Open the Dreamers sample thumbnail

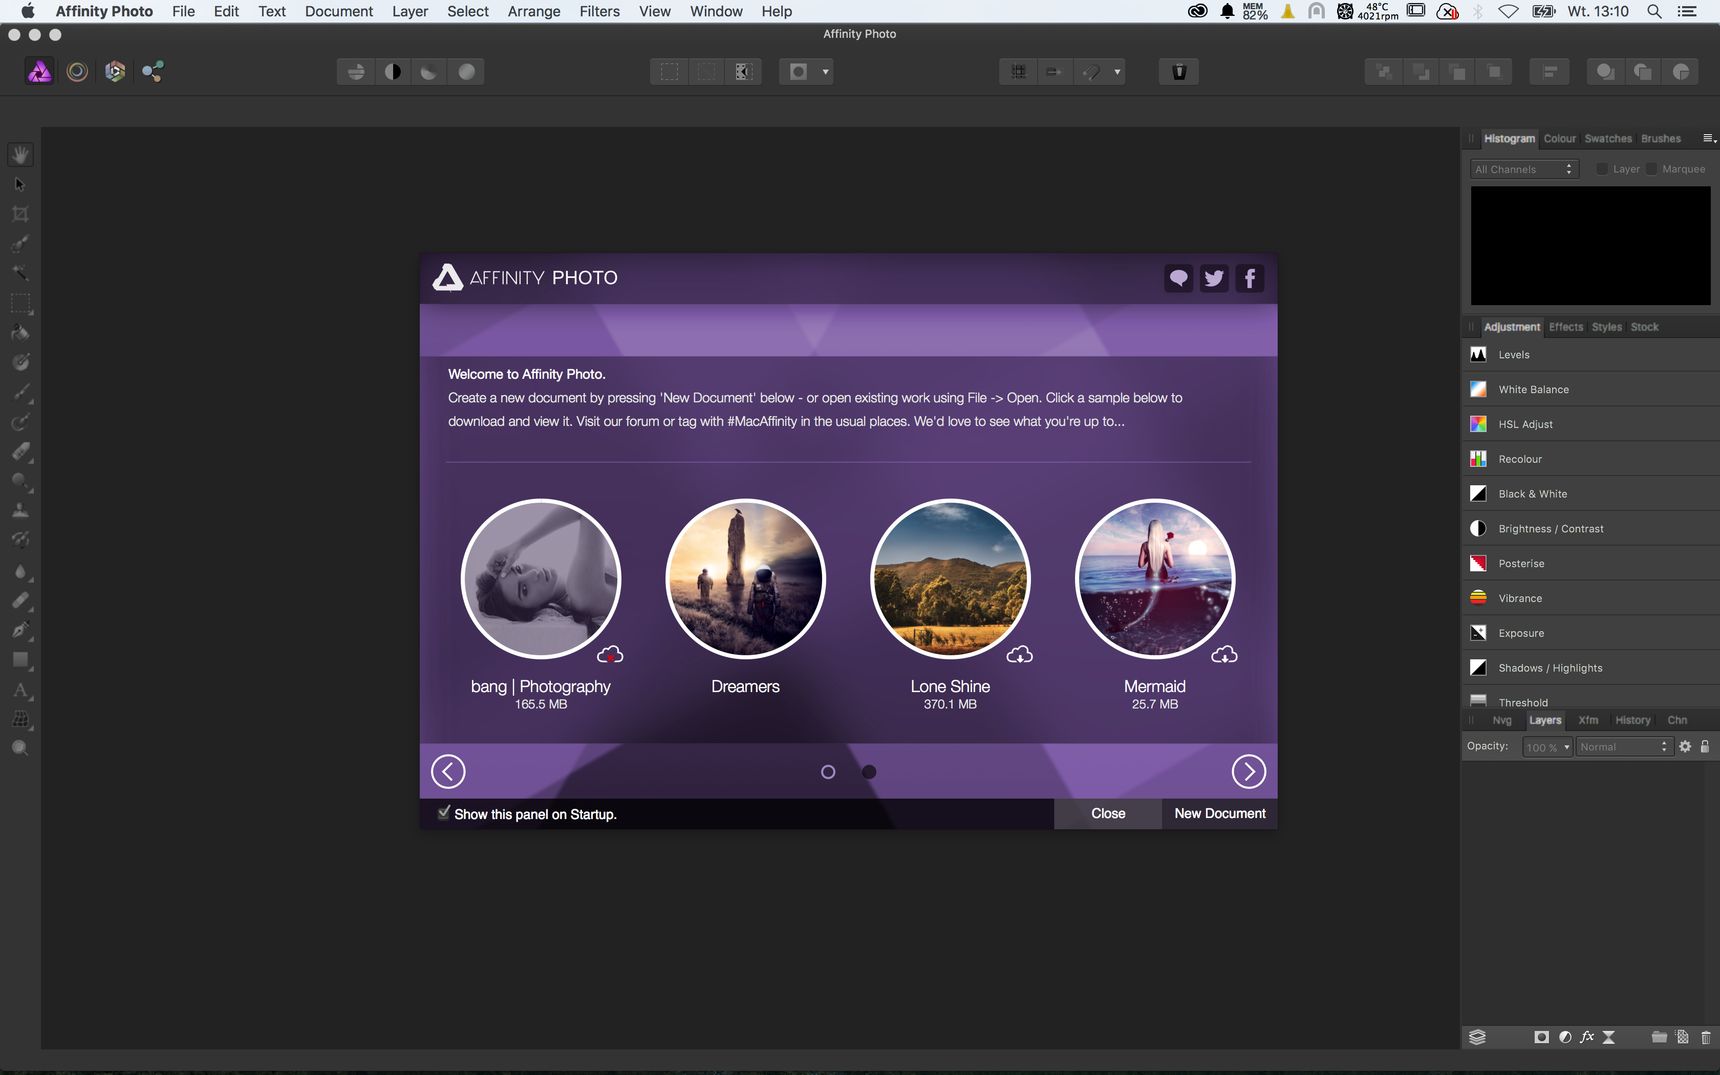coord(745,579)
